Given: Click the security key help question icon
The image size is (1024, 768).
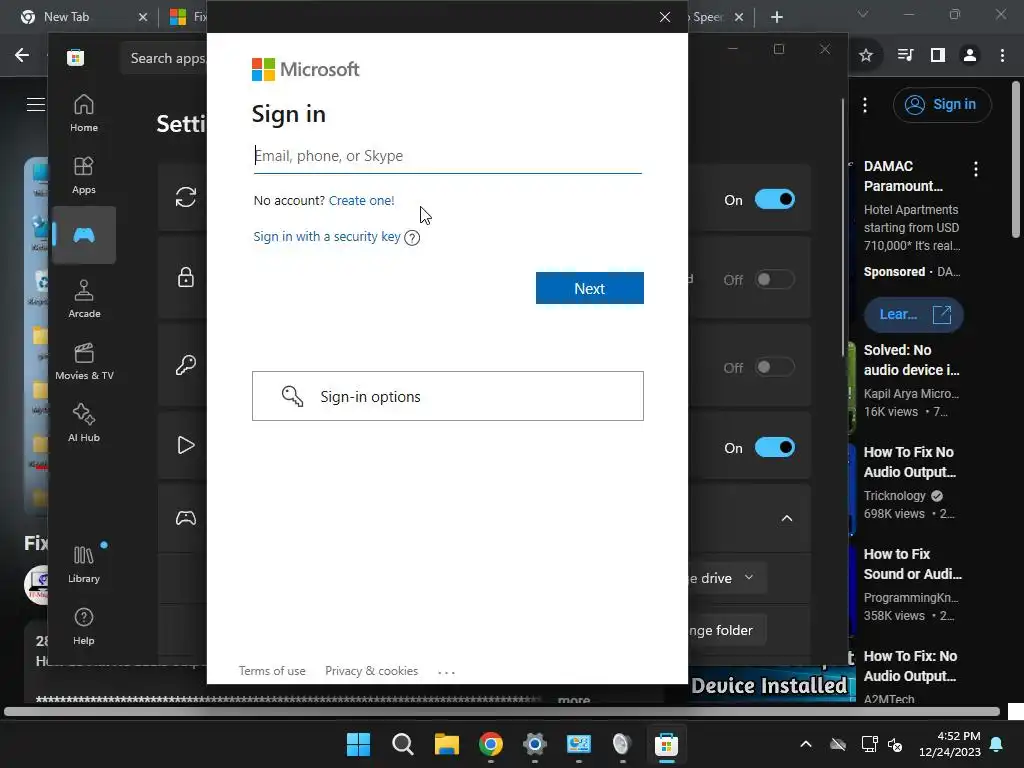Looking at the screenshot, I should point(412,238).
